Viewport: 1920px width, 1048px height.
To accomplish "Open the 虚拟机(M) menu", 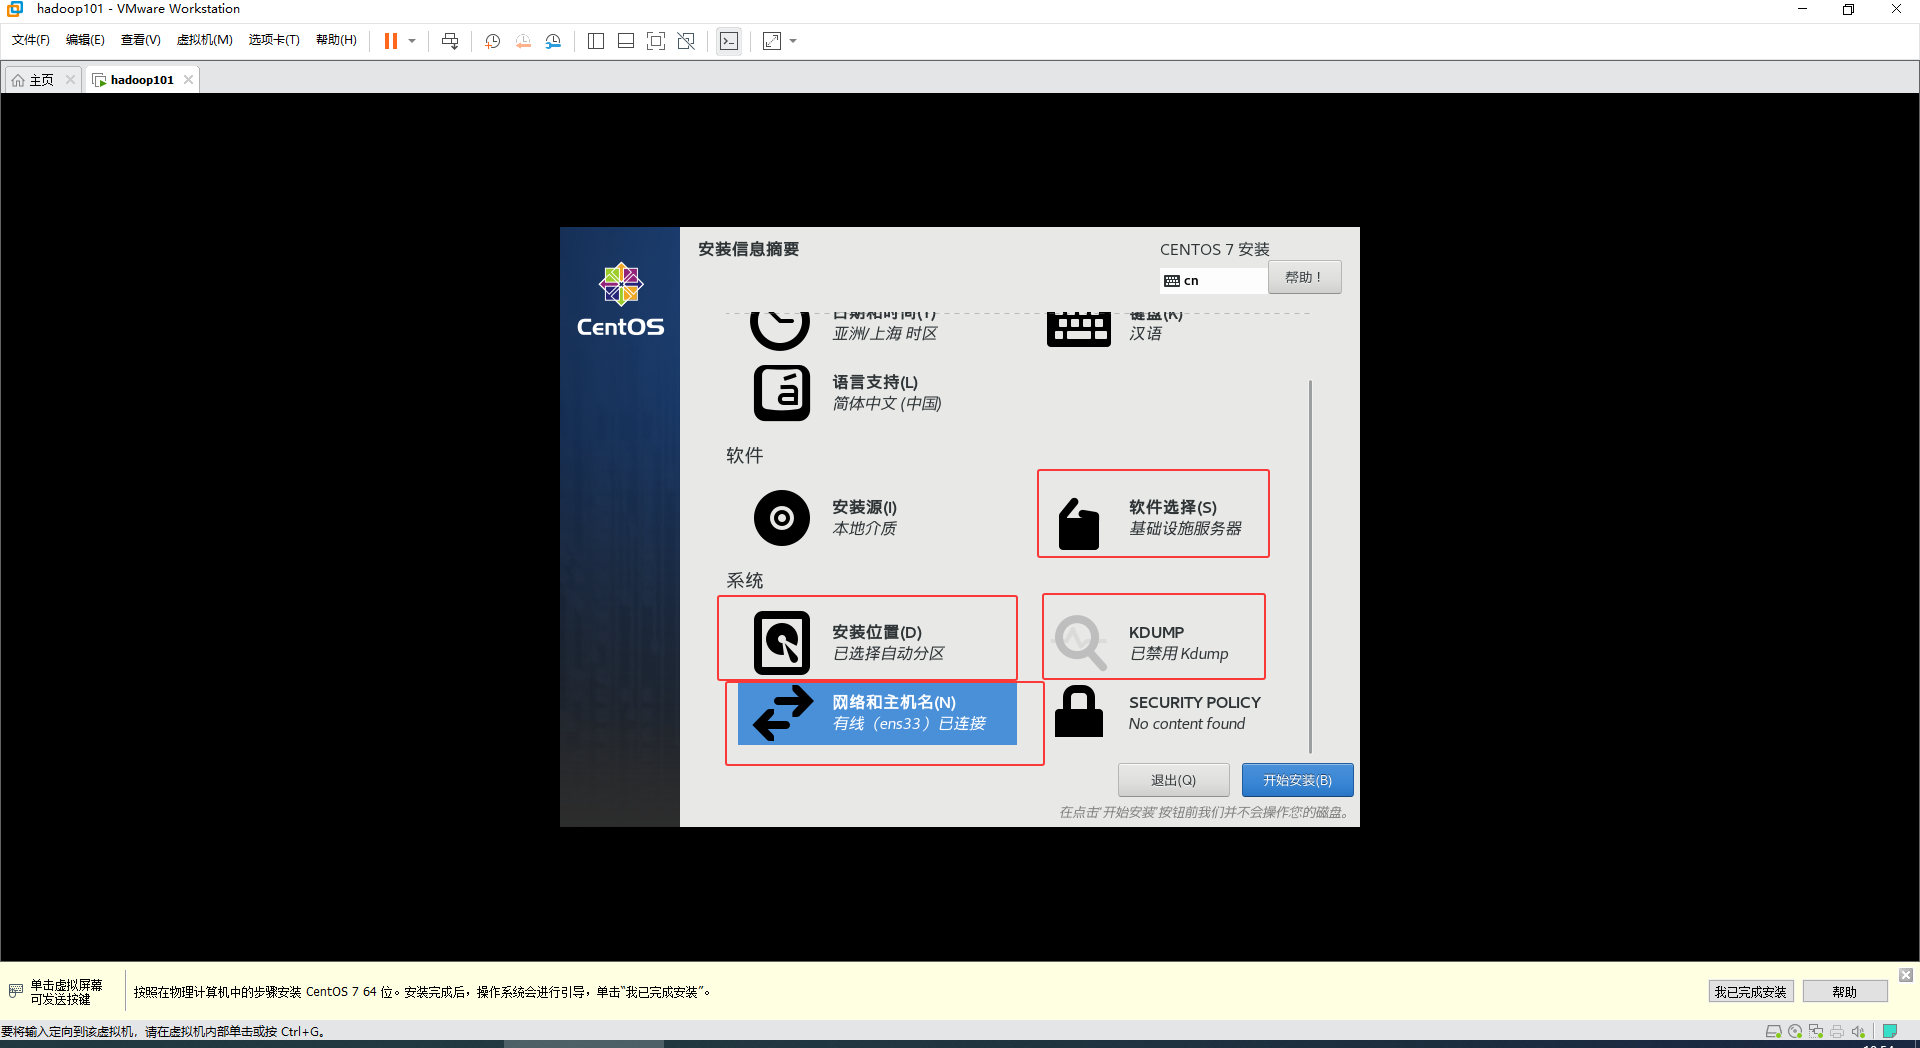I will [205, 40].
